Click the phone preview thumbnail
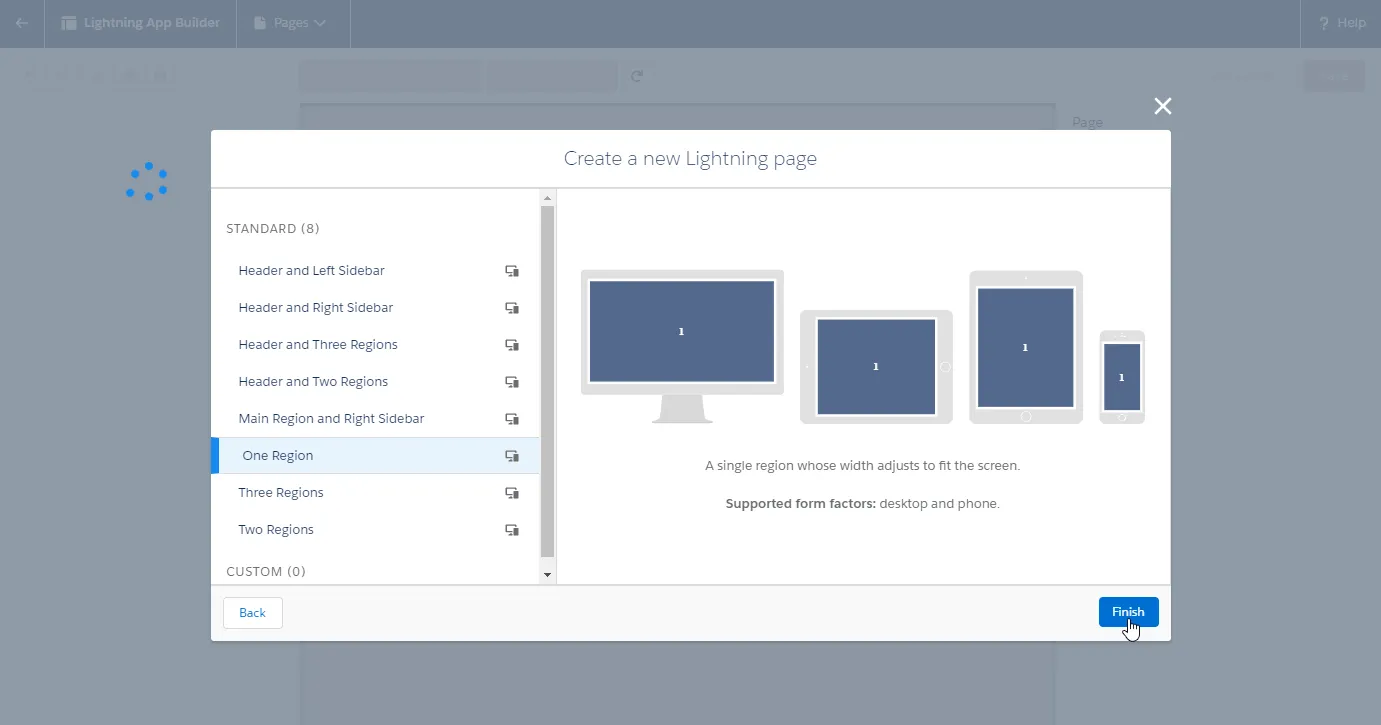Image resolution: width=1381 pixels, height=725 pixels. coord(1122,377)
